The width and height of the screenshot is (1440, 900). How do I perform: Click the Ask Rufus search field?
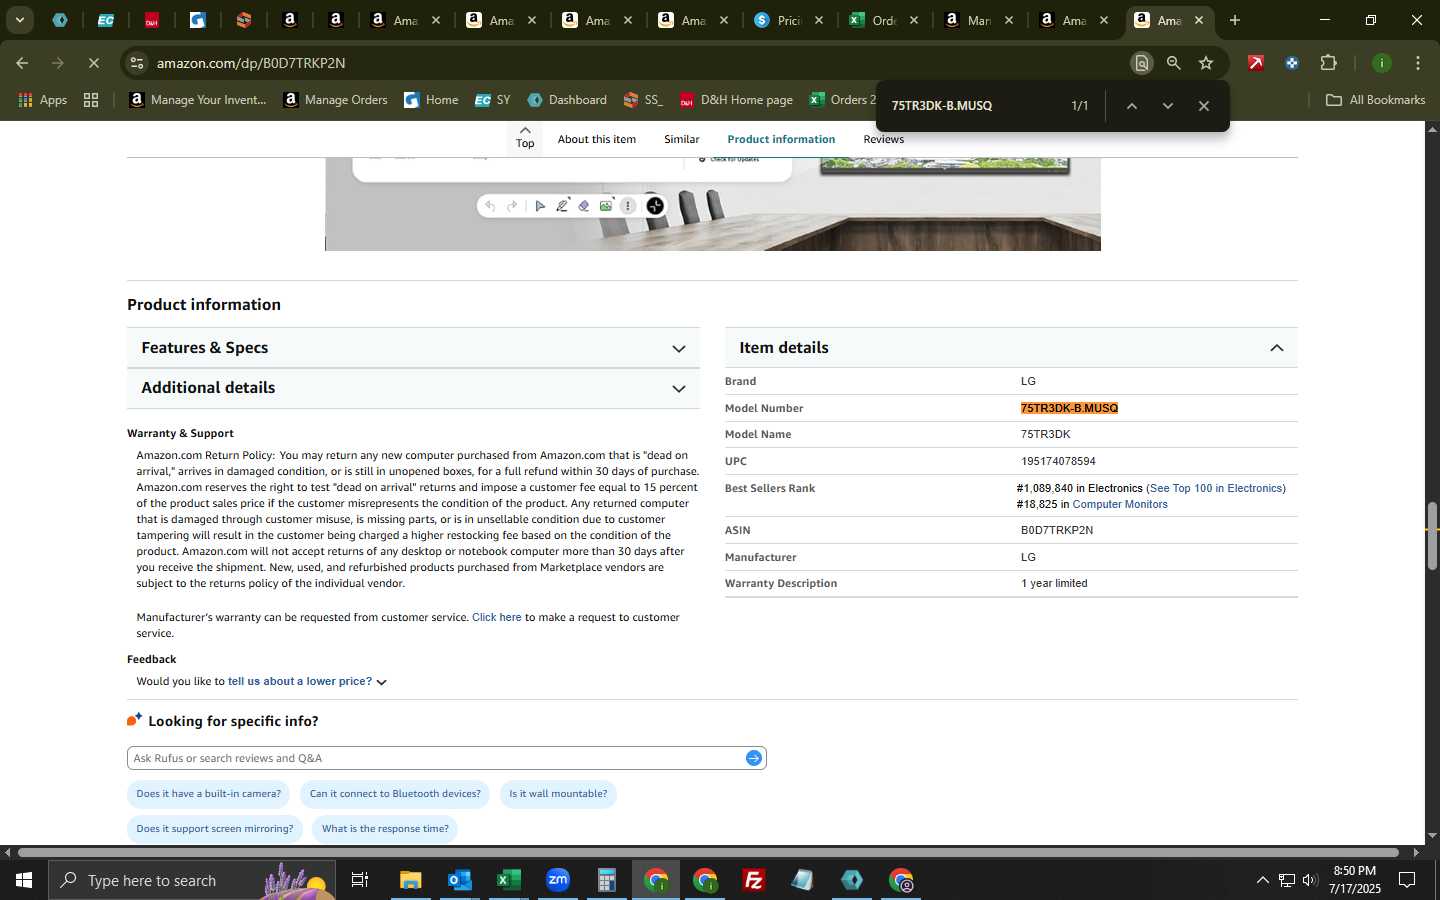point(435,758)
